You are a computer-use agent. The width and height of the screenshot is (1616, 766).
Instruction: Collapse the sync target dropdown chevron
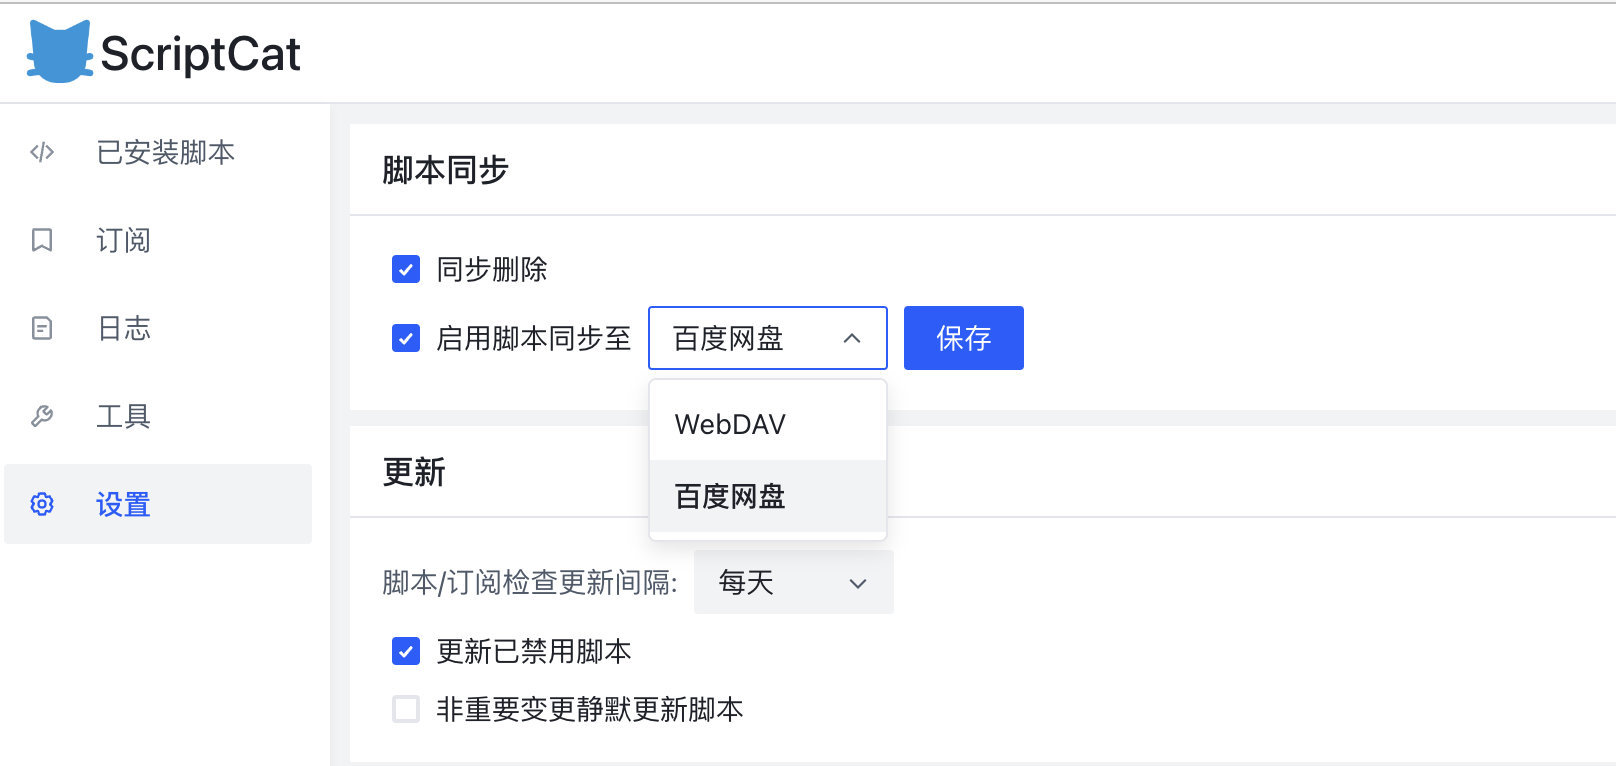[852, 338]
